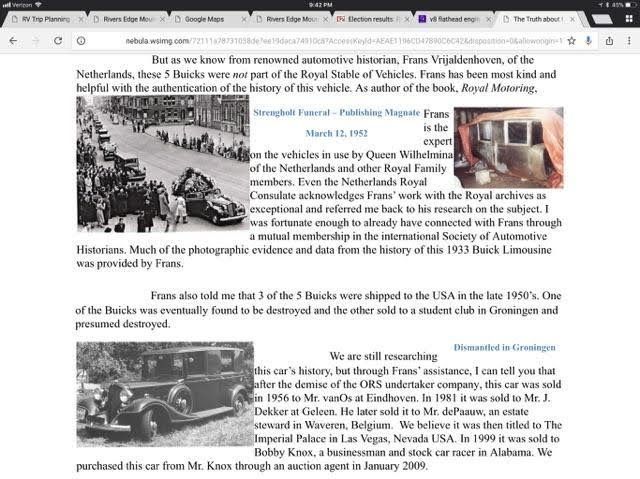
Task: Switch to the Google Maps tab
Action: (204, 19)
